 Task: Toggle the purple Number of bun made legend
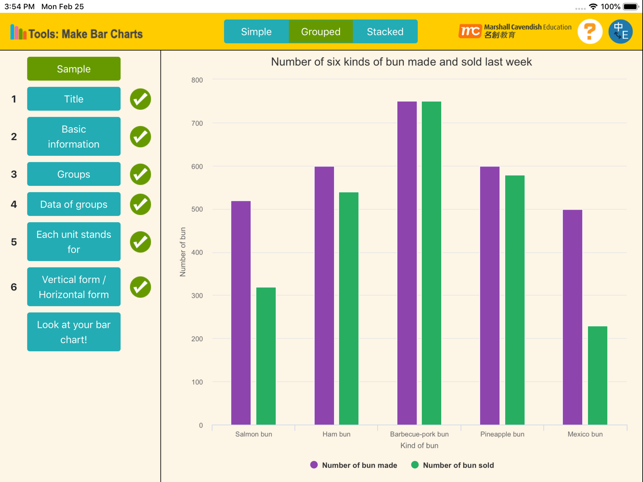[354, 465]
